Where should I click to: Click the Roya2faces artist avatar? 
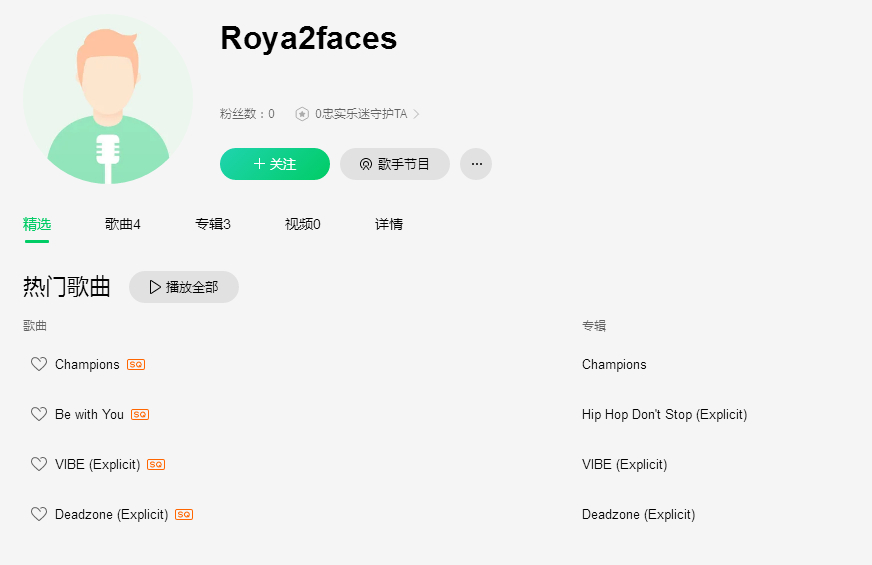tap(108, 99)
